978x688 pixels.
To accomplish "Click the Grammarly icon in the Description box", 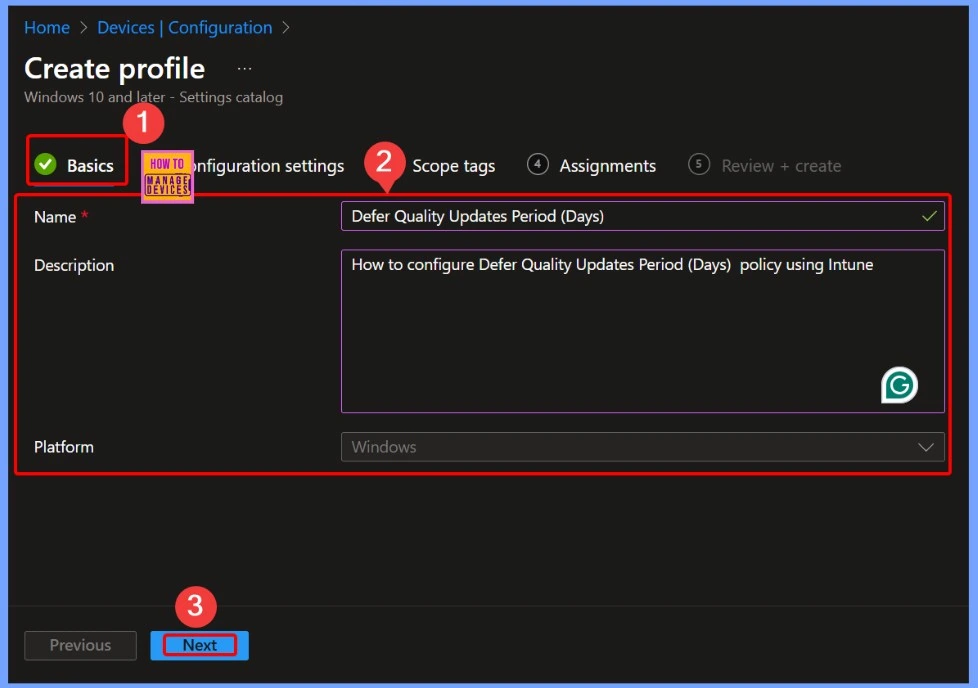I will [899, 385].
